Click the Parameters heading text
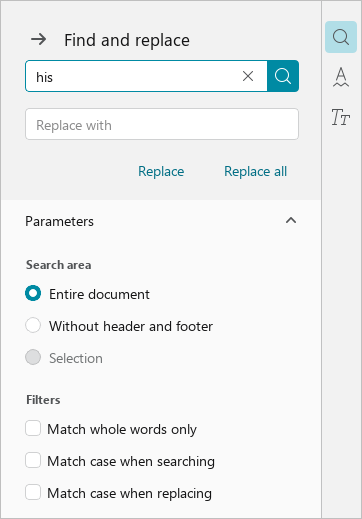 (x=60, y=221)
